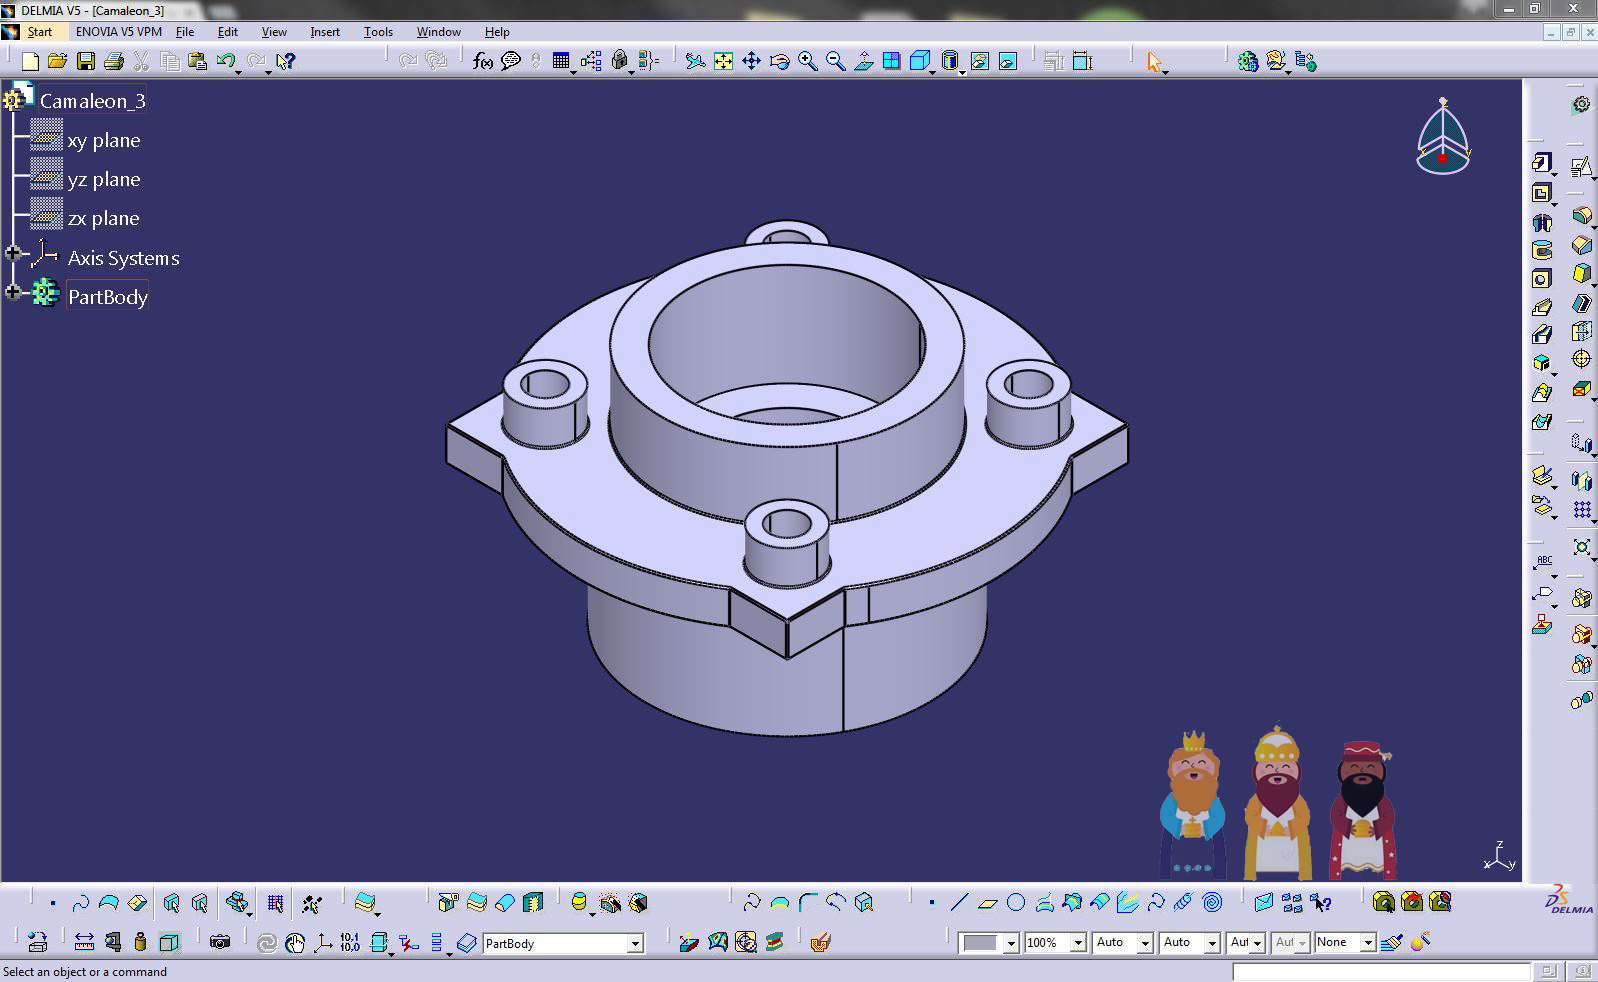This screenshot has height=982, width=1598.
Task: Create a Point with point tool
Action: (x=931, y=902)
